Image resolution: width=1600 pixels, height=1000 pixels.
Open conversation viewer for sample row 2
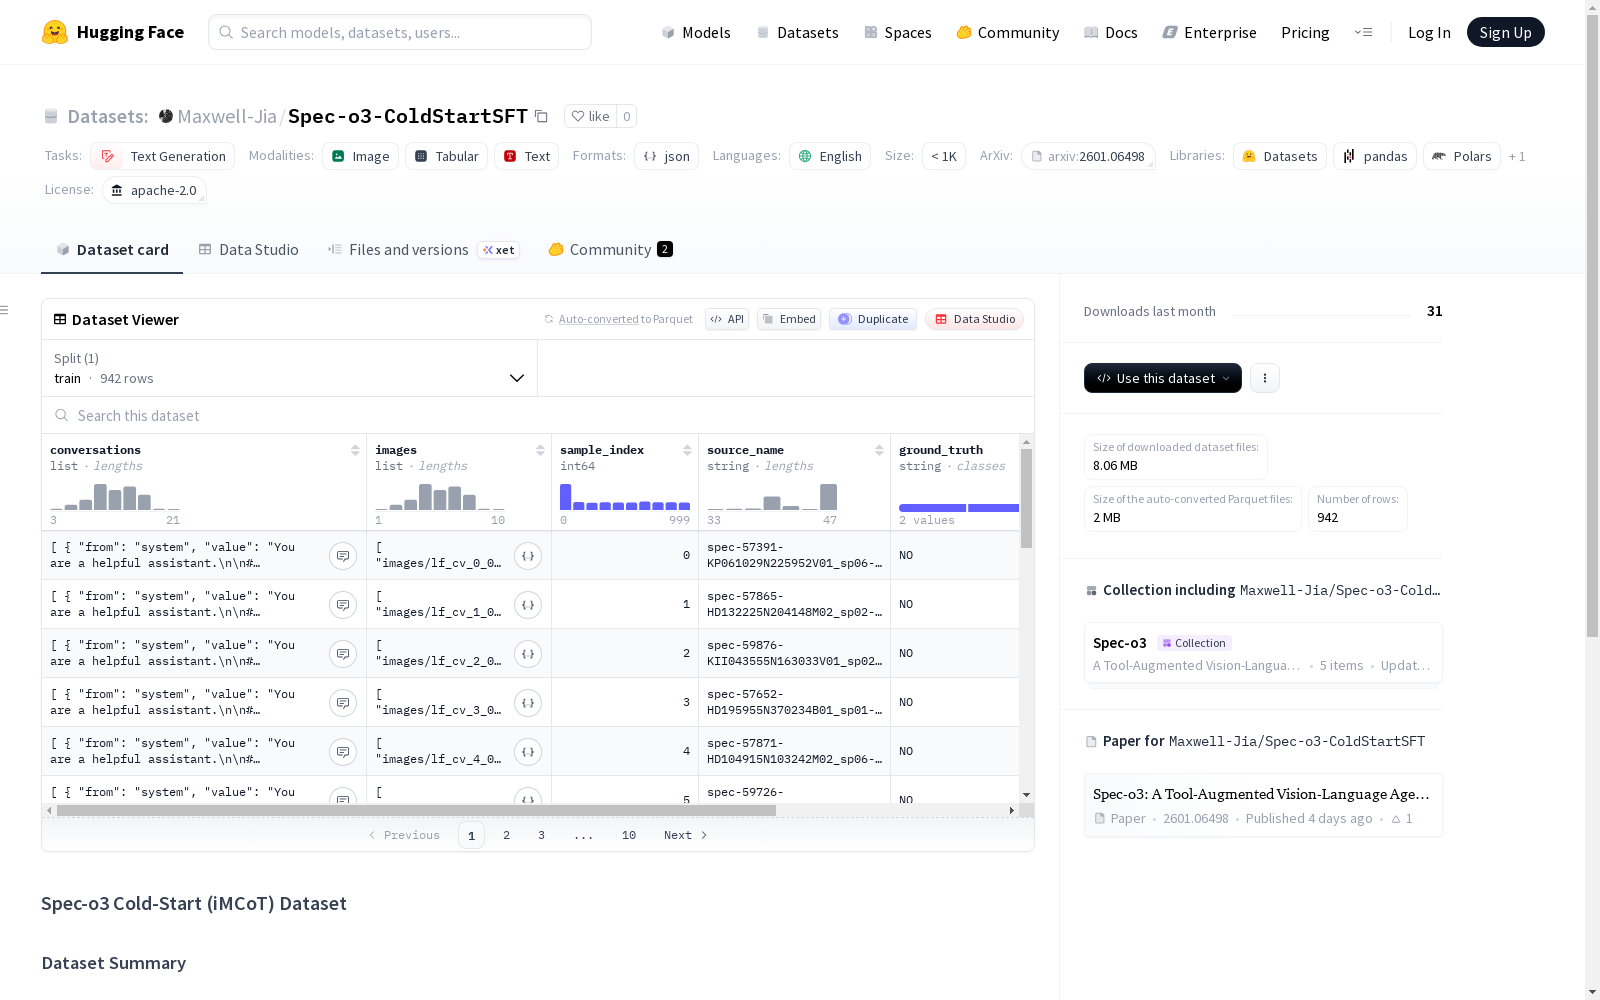point(343,654)
